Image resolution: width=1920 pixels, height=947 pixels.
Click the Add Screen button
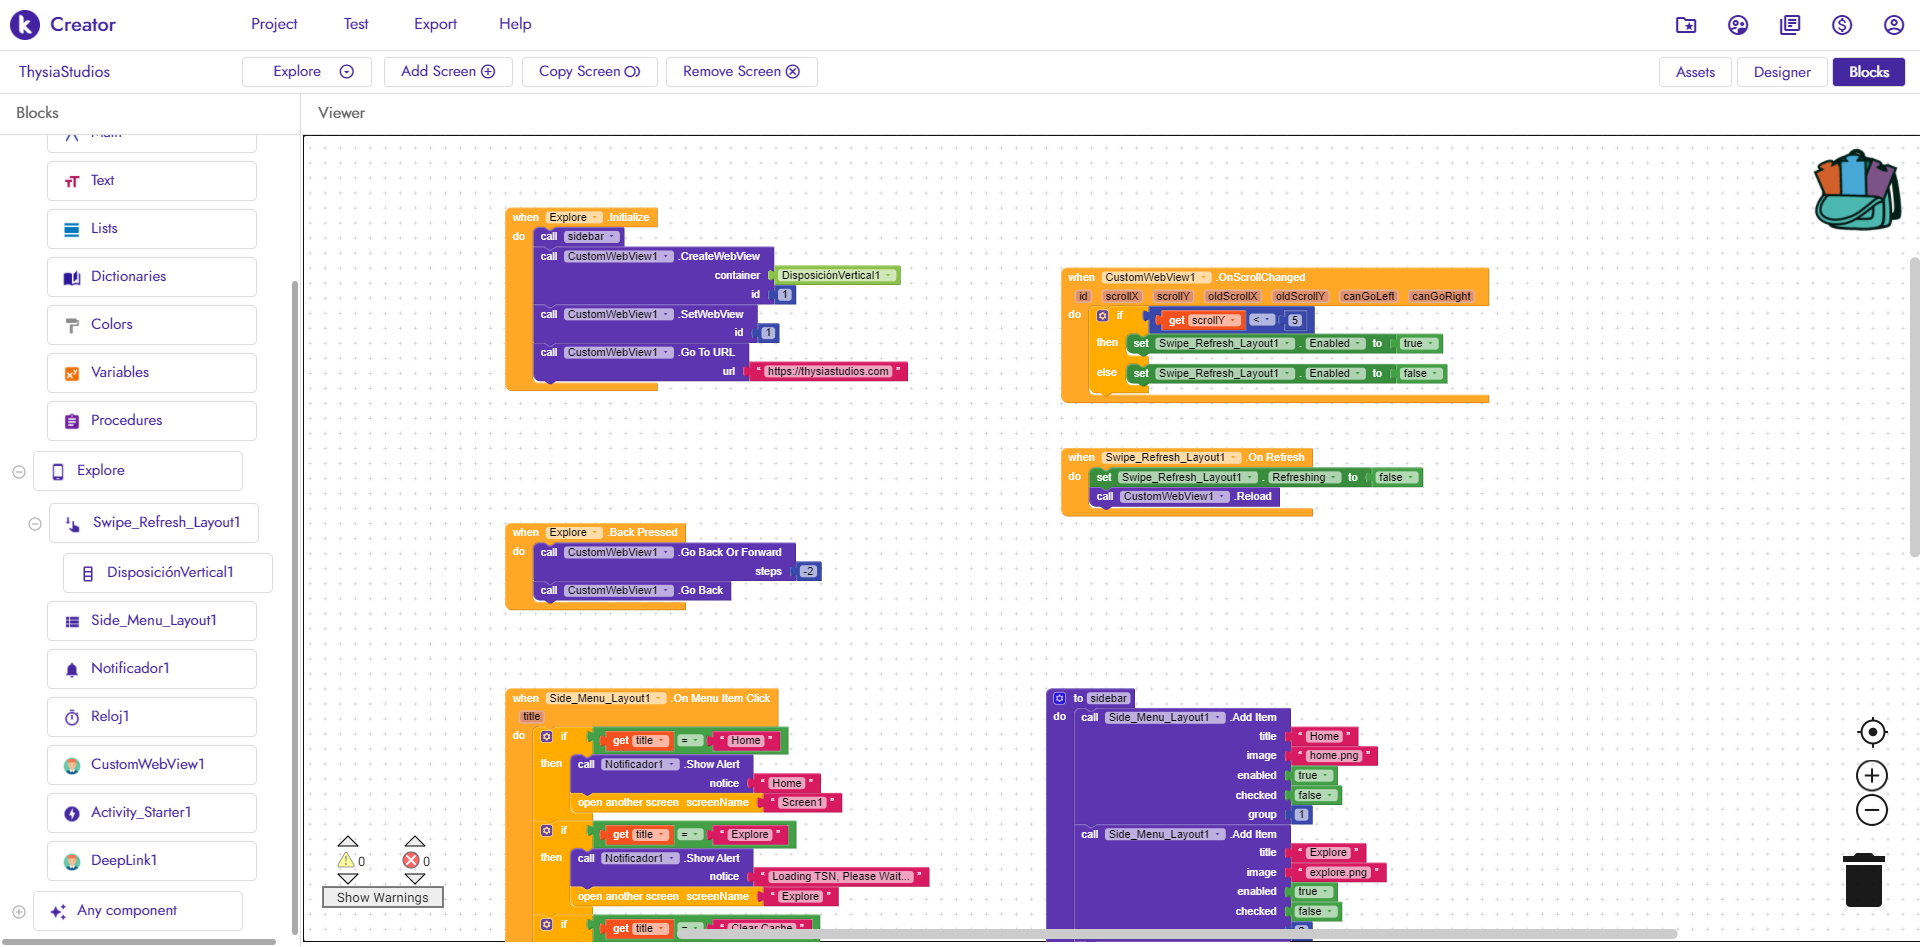point(448,72)
